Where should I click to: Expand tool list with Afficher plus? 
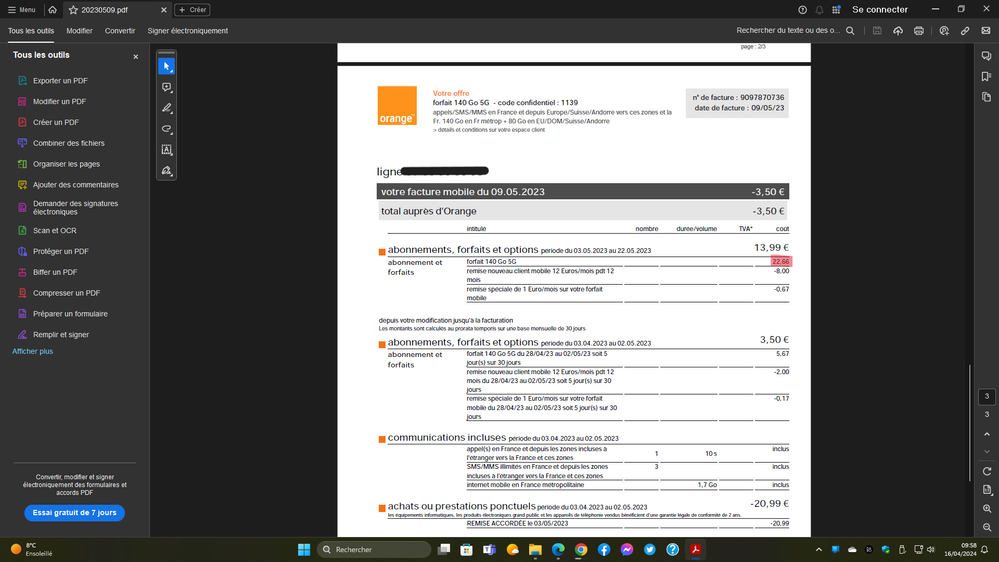point(33,352)
